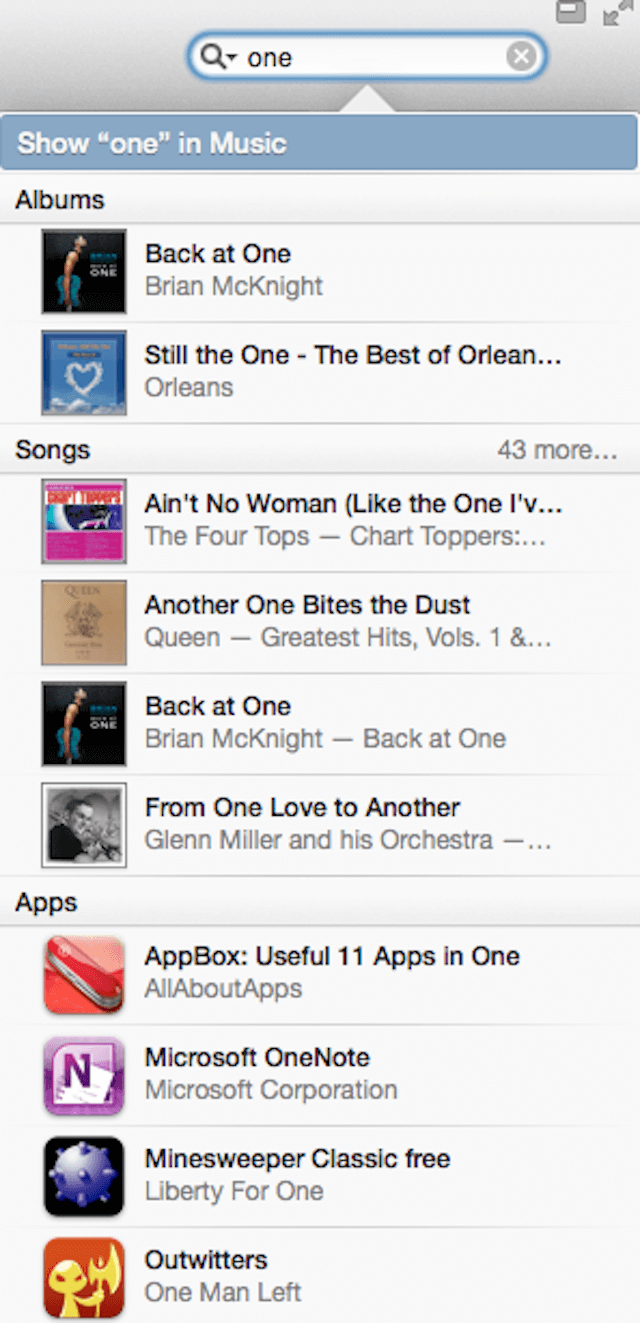Toggle the full screen arrows icon
Viewport: 640px width, 1323px height.
pyautogui.click(x=617, y=12)
